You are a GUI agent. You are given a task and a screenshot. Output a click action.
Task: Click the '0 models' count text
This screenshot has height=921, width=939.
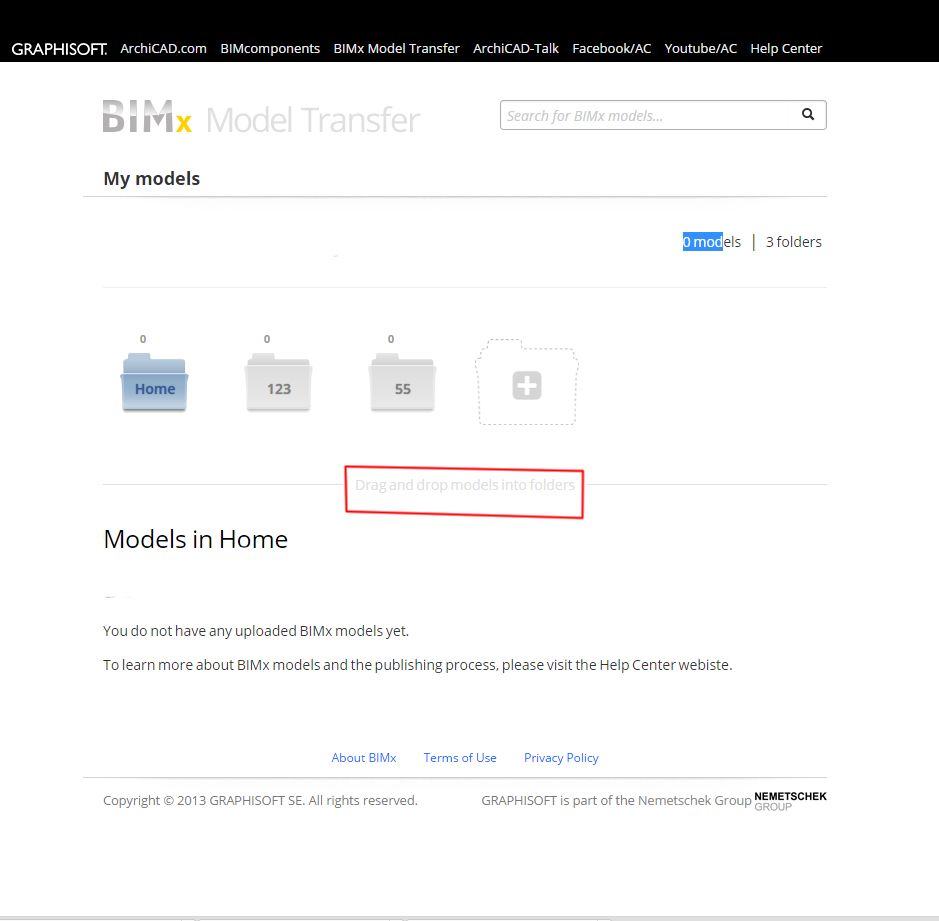click(x=711, y=242)
